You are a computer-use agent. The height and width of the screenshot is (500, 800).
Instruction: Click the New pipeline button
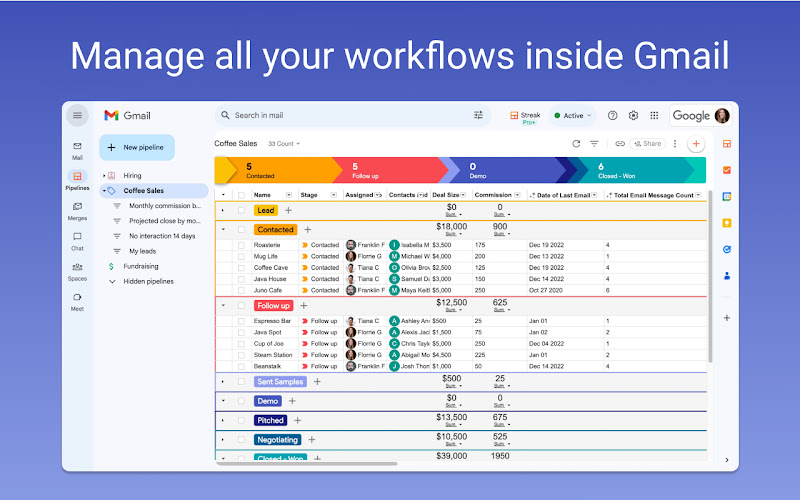point(137,147)
